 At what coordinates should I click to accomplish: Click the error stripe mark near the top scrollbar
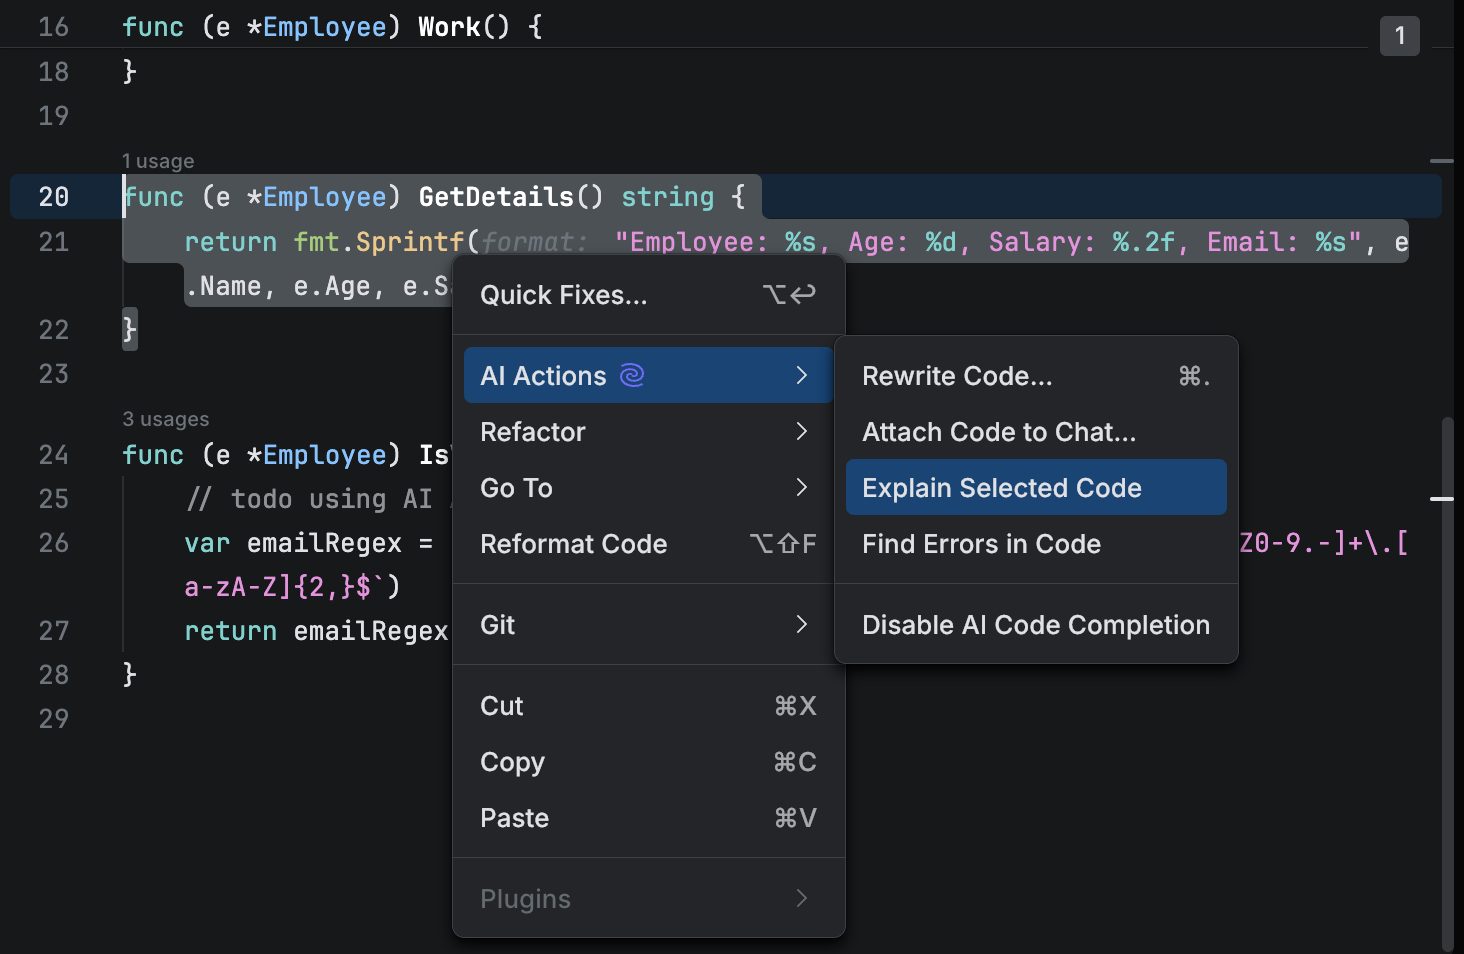click(1441, 160)
